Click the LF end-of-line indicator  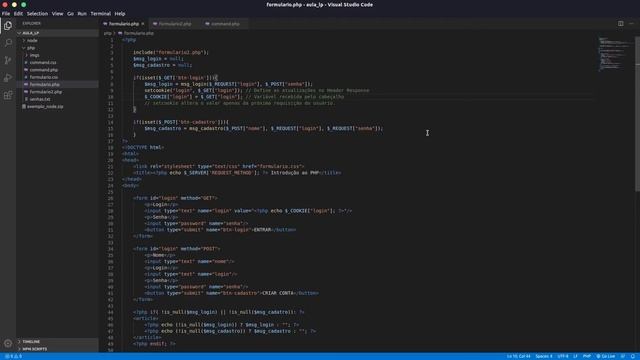[x=575, y=356]
